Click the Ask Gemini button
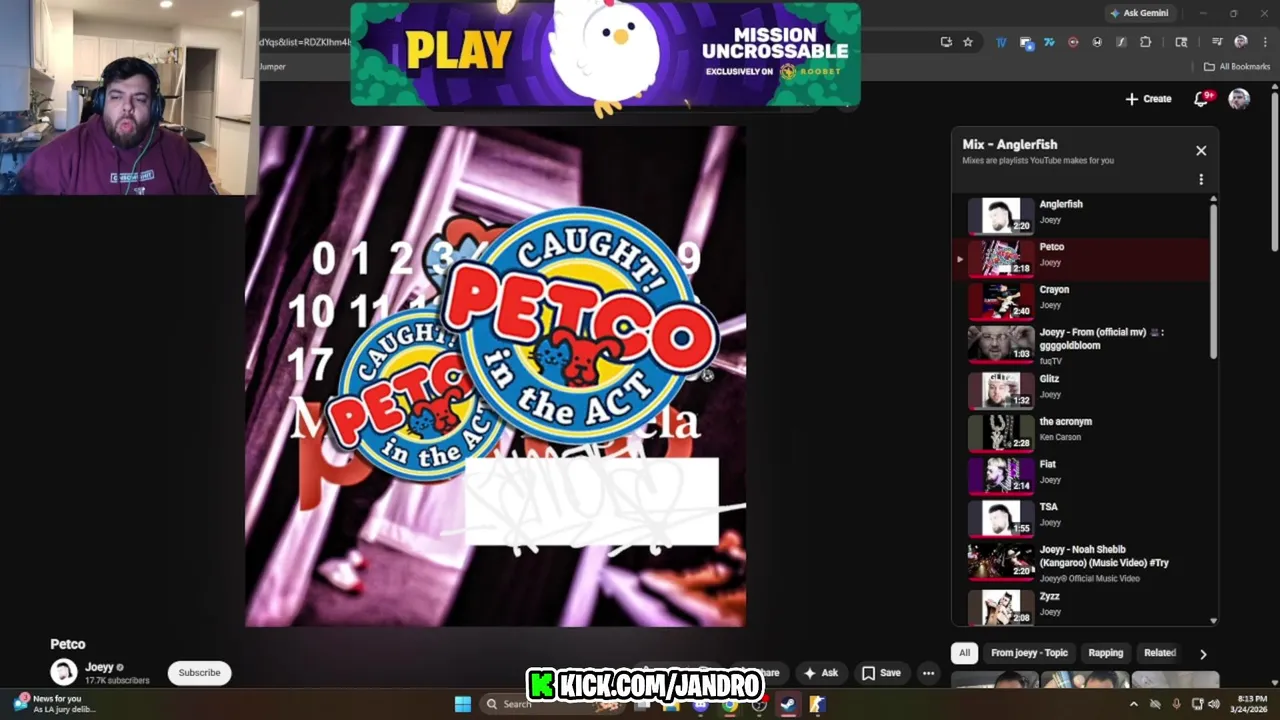Viewport: 1280px width, 720px height. (x=1138, y=13)
